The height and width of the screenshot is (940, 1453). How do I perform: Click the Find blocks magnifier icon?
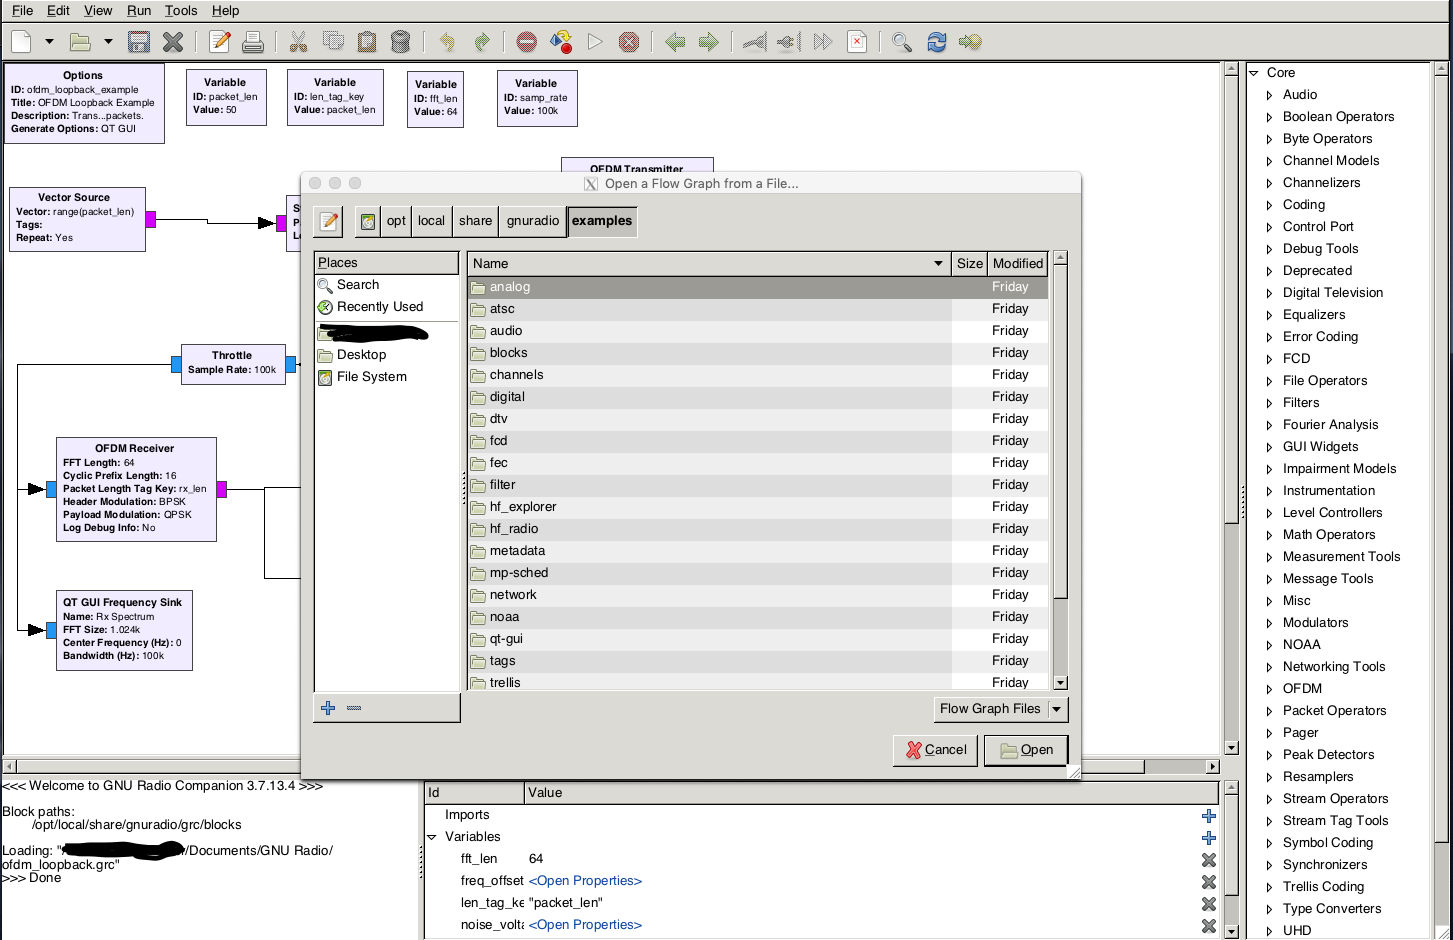[902, 42]
